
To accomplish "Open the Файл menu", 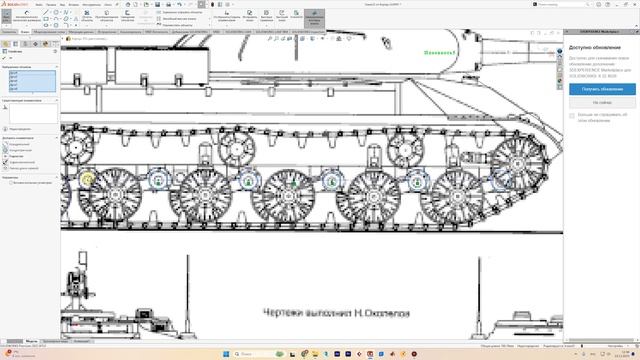I will pyautogui.click(x=39, y=4).
